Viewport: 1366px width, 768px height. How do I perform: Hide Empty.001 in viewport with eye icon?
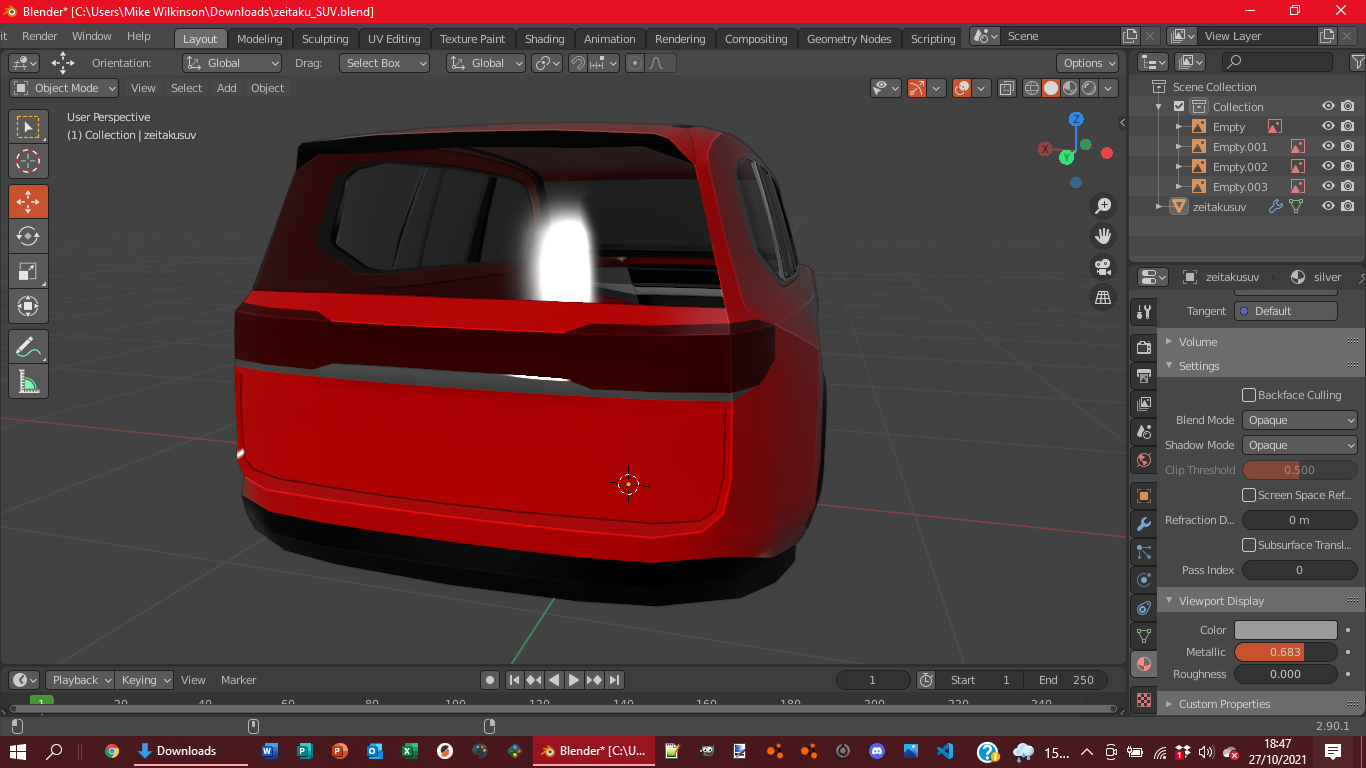(x=1328, y=146)
